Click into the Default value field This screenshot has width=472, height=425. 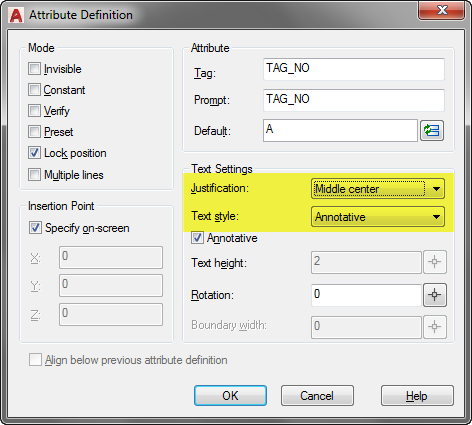point(340,130)
